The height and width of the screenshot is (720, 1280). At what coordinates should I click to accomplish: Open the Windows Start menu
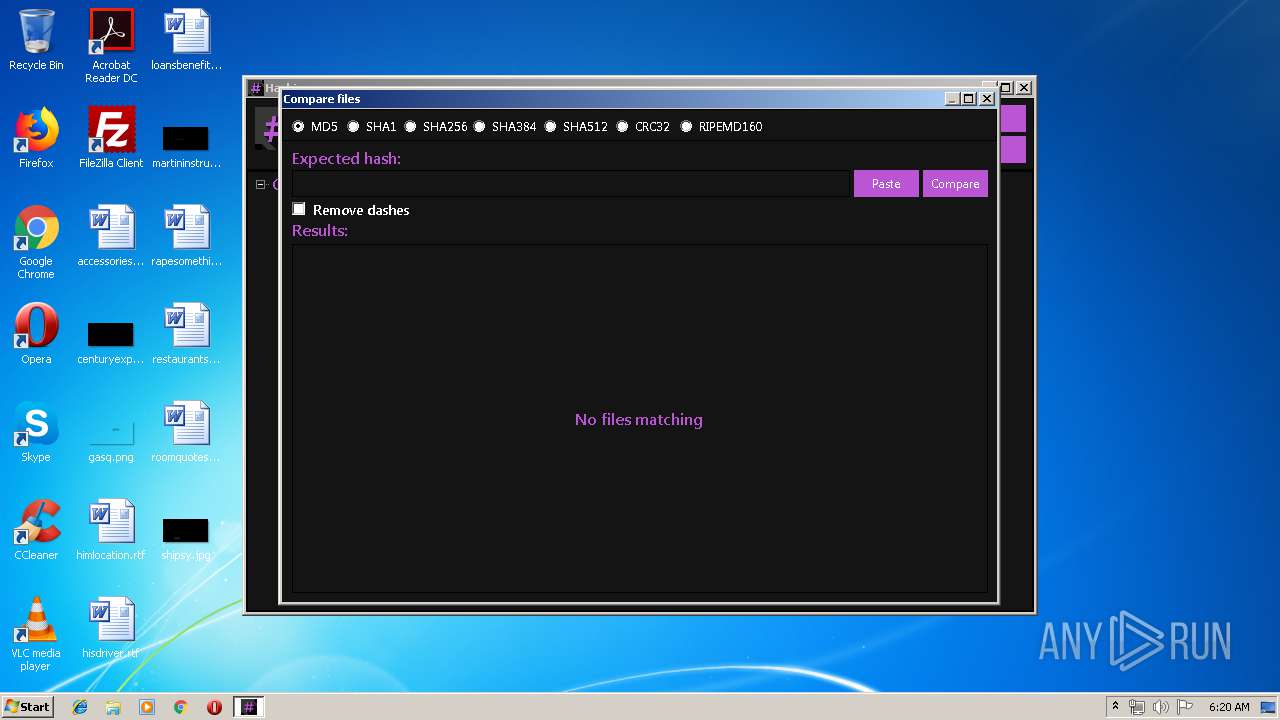(28, 706)
